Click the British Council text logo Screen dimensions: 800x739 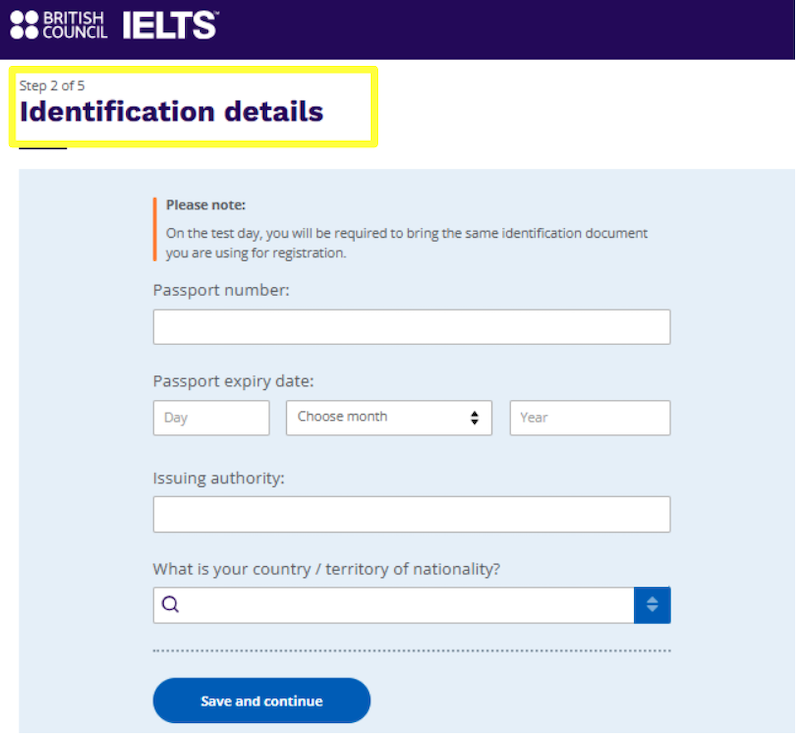coord(75,25)
